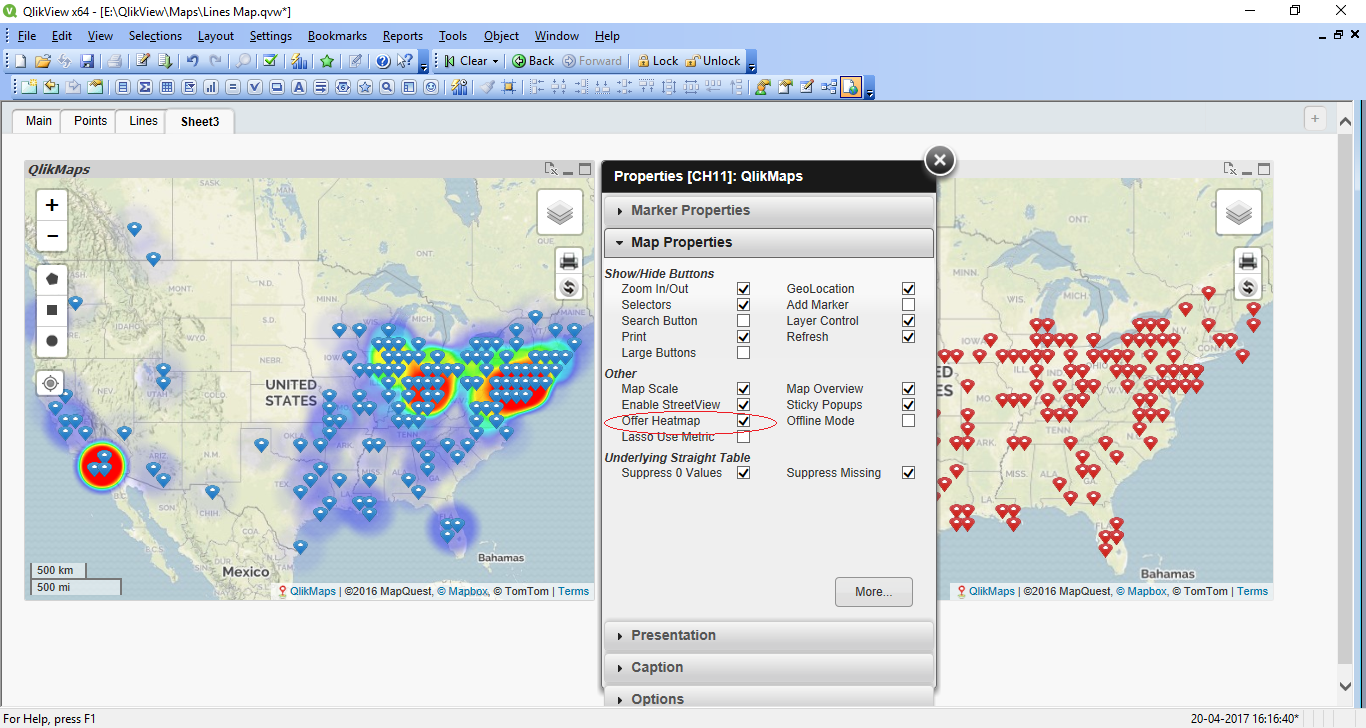Enable the Search Button checkbox

pos(743,321)
